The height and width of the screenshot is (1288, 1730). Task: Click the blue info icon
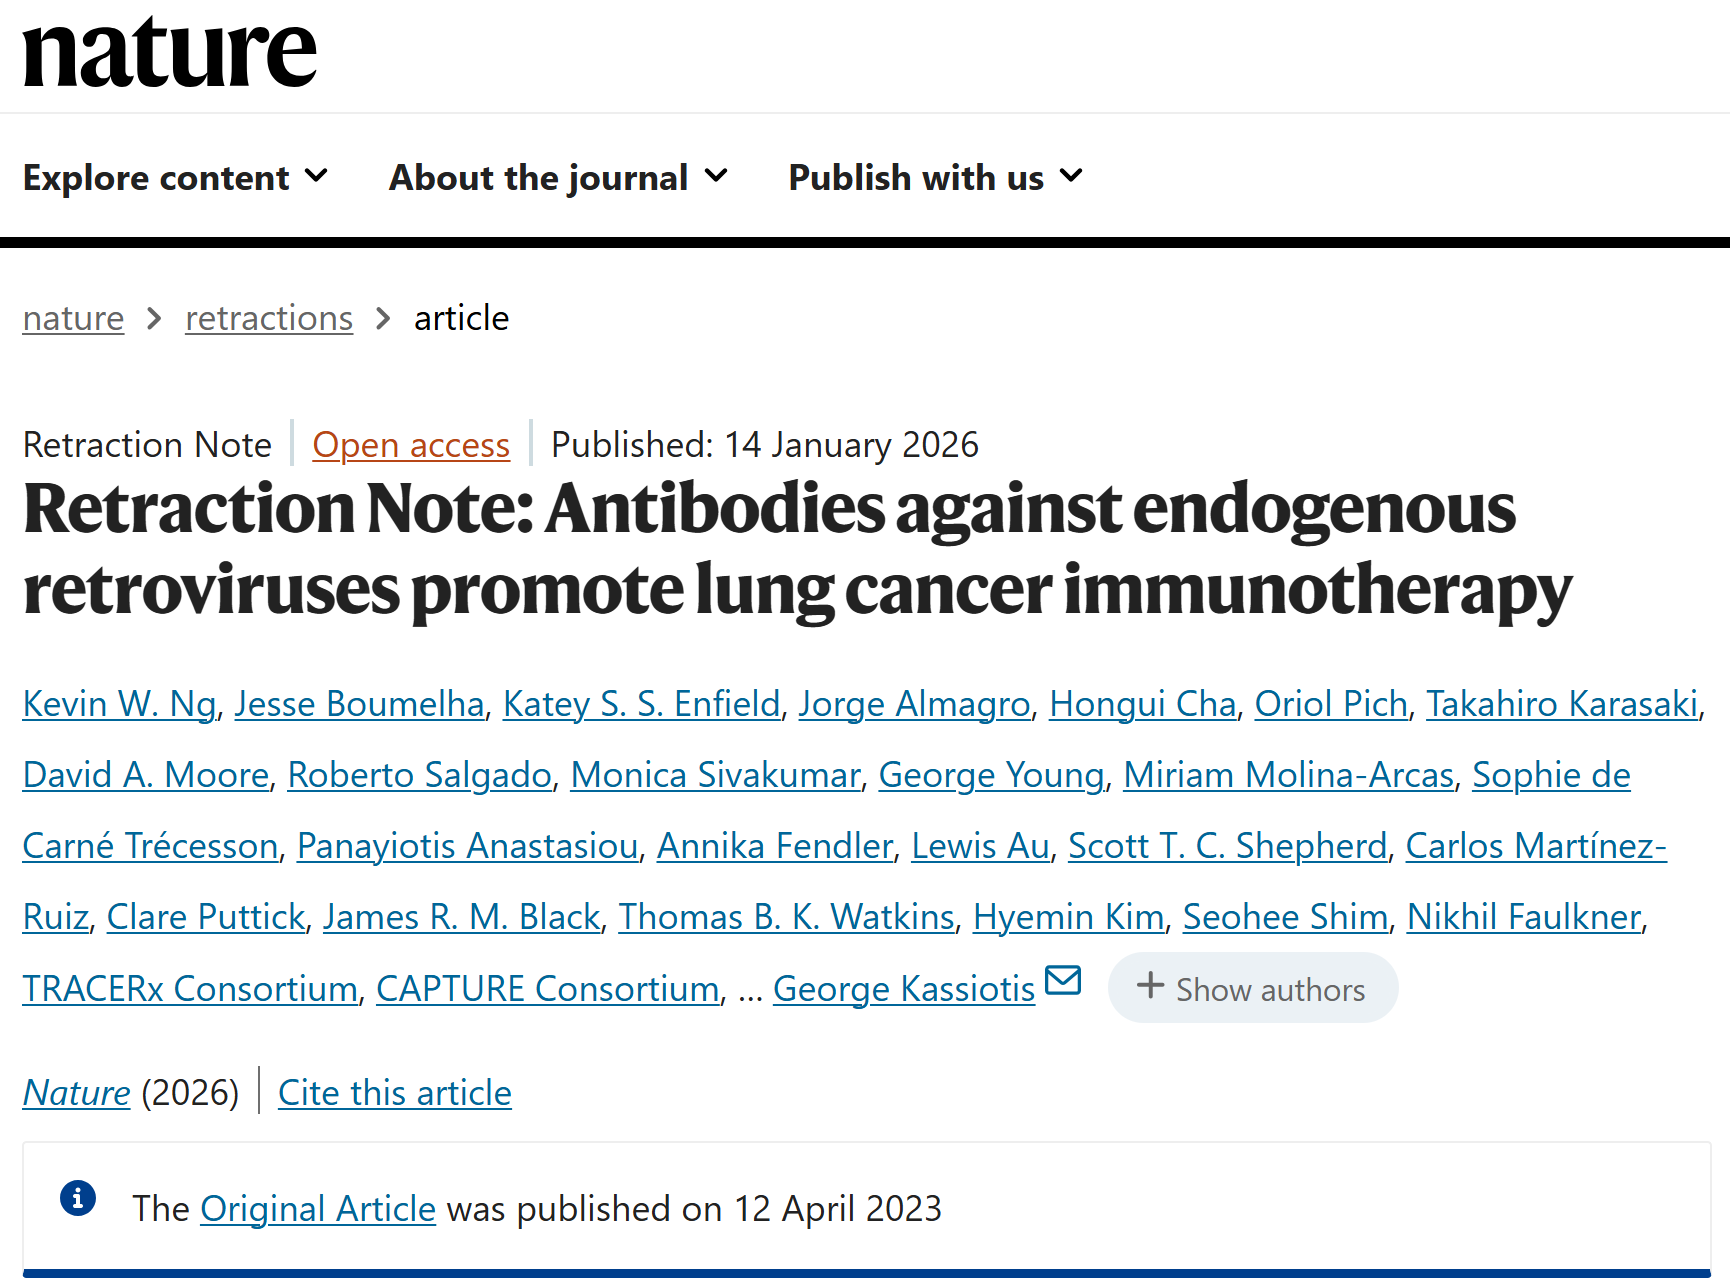[78, 1197]
